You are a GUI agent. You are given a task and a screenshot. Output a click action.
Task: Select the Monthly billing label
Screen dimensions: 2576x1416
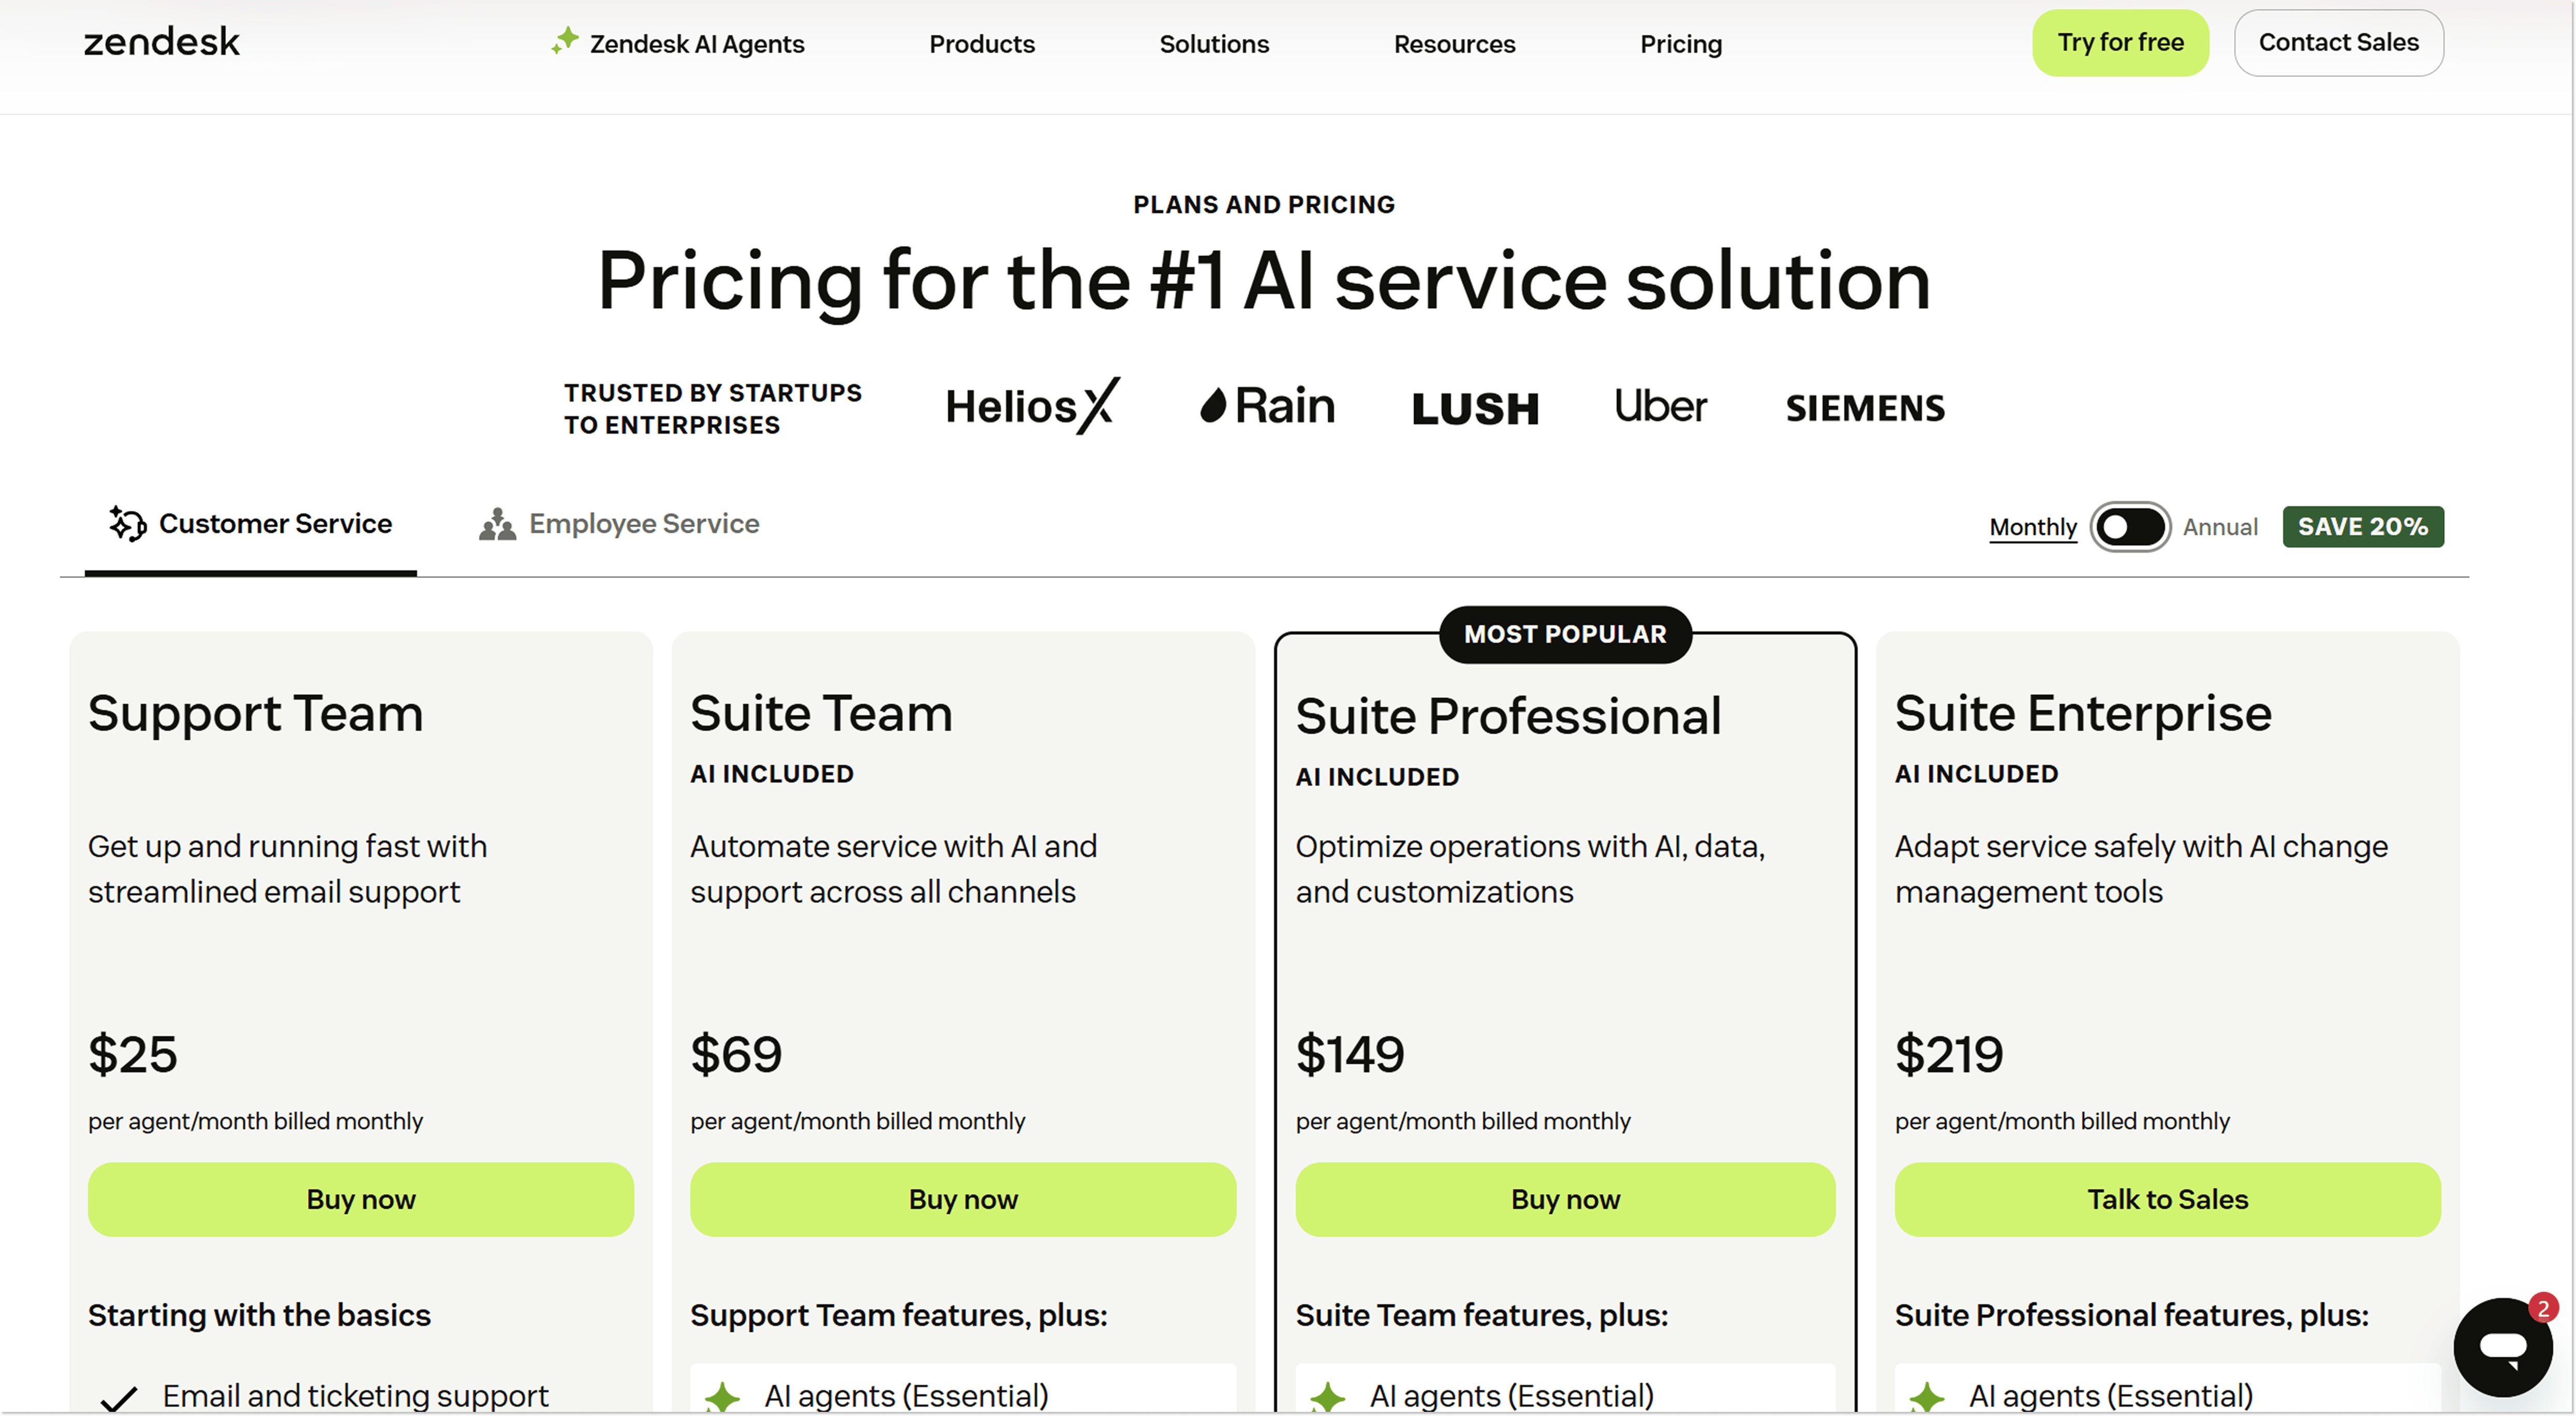click(x=2032, y=527)
